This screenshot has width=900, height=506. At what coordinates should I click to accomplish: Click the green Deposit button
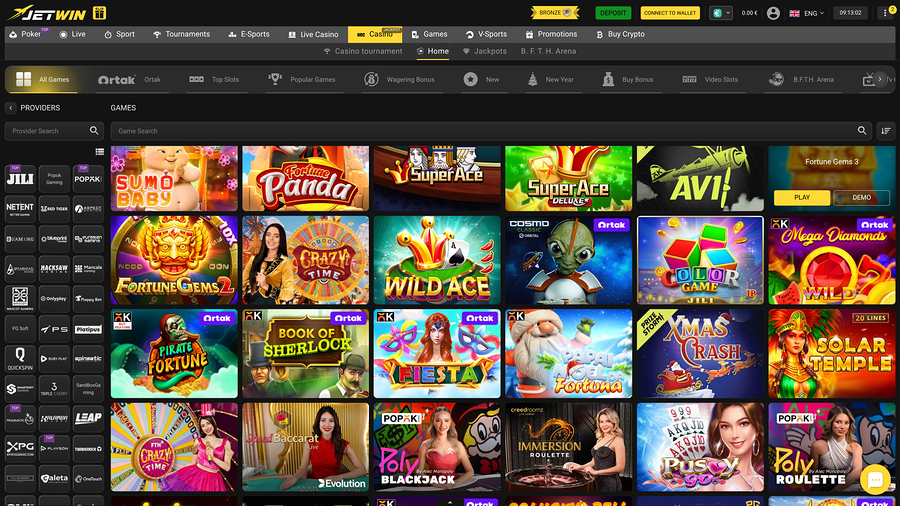(x=613, y=13)
